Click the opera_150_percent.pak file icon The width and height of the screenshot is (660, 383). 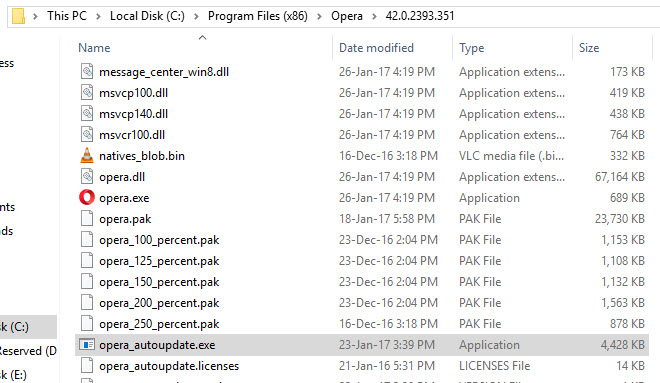click(87, 282)
